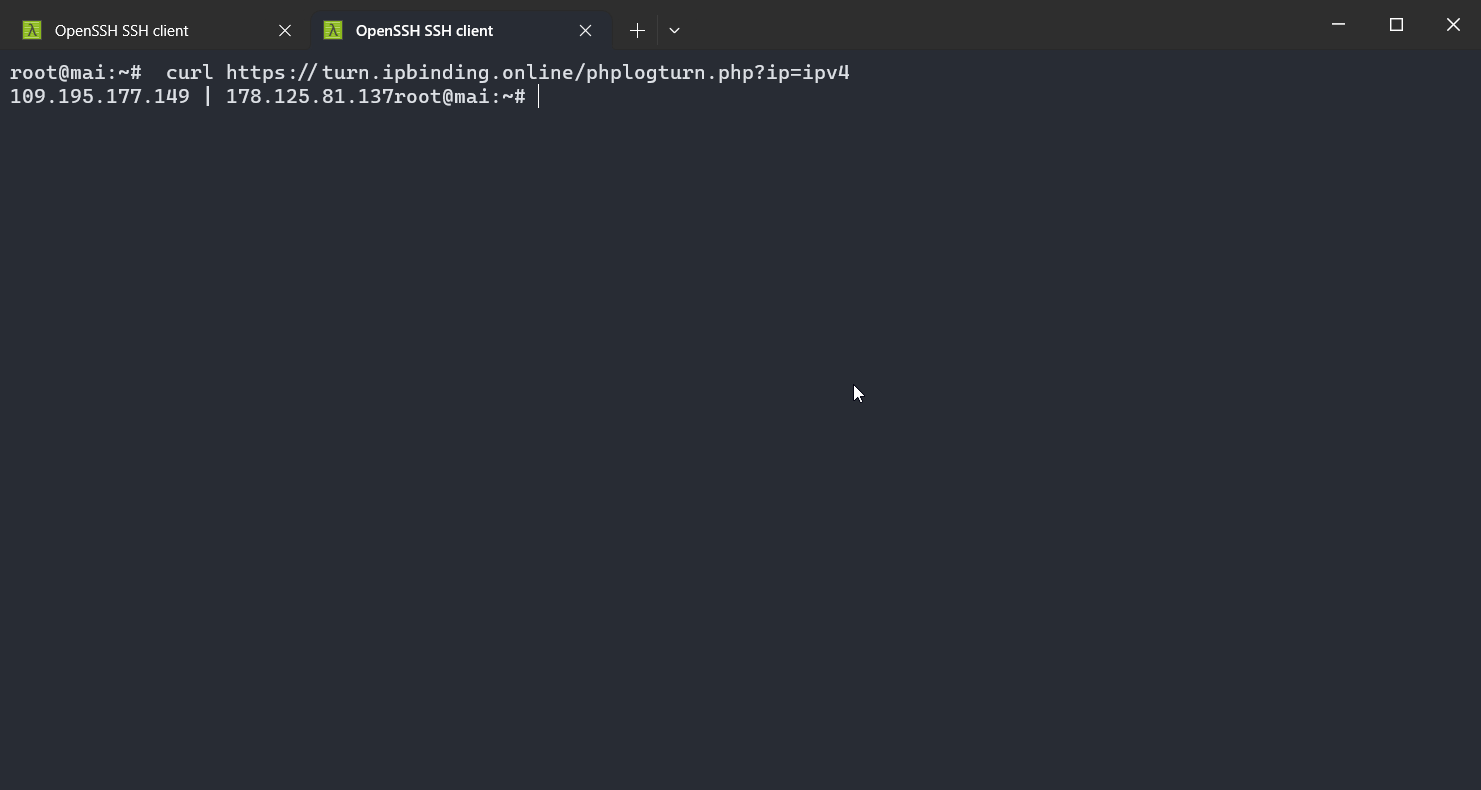Click the IP address 109.195.177.149
The width and height of the screenshot is (1481, 790).
(100, 96)
